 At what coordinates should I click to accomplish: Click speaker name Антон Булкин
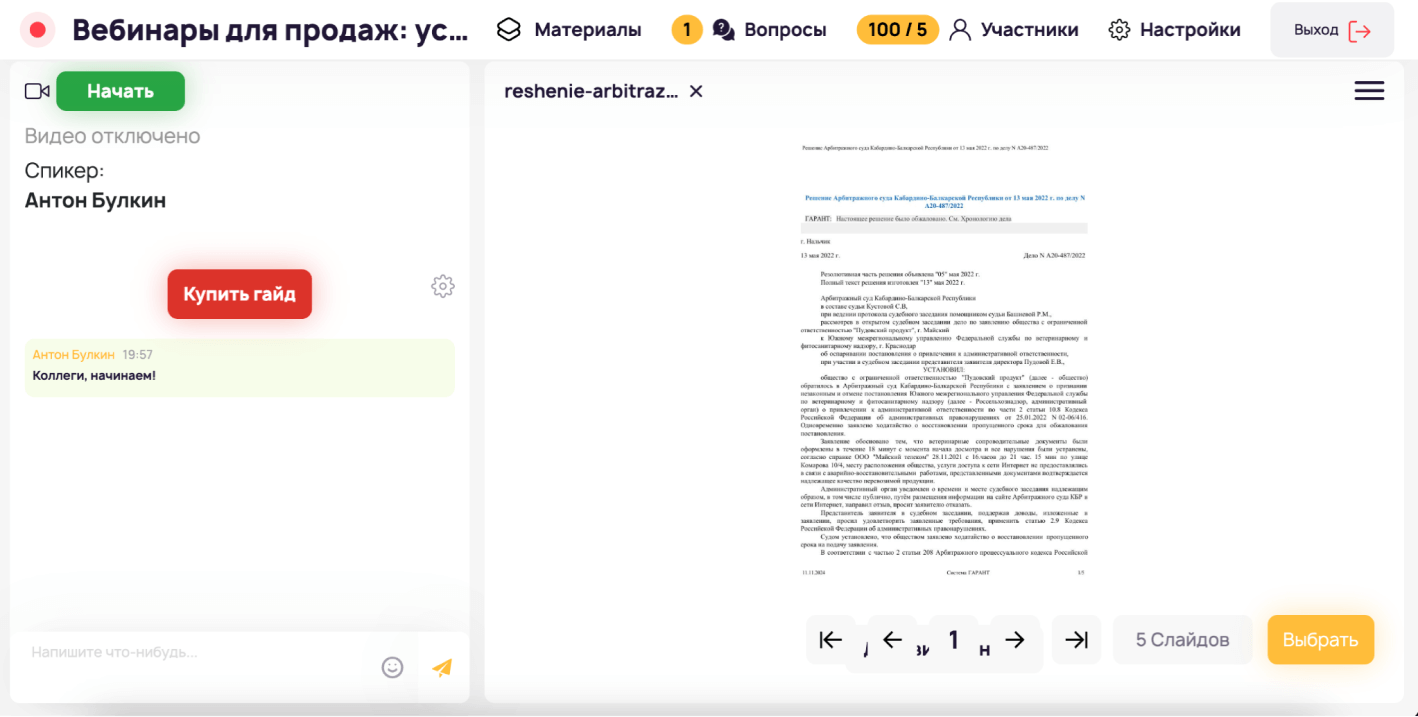tap(96, 200)
